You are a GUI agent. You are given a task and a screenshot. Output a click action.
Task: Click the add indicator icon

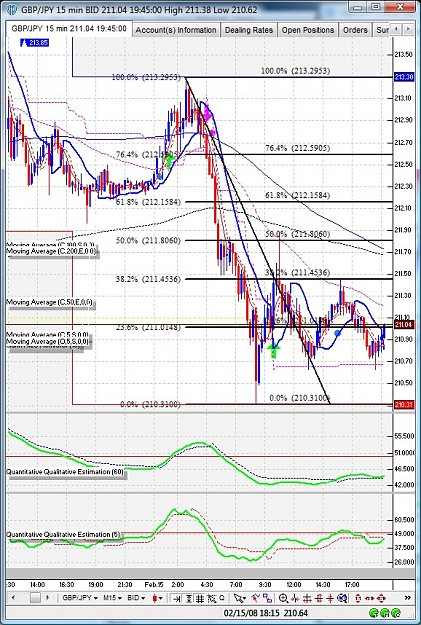255,598
